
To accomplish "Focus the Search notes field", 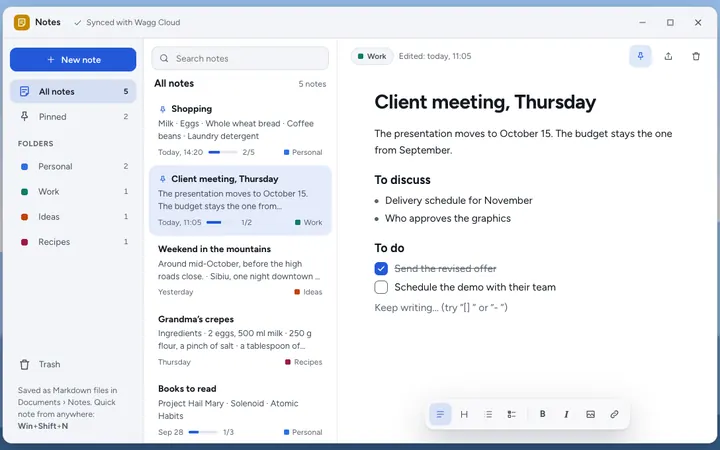I will point(240,58).
